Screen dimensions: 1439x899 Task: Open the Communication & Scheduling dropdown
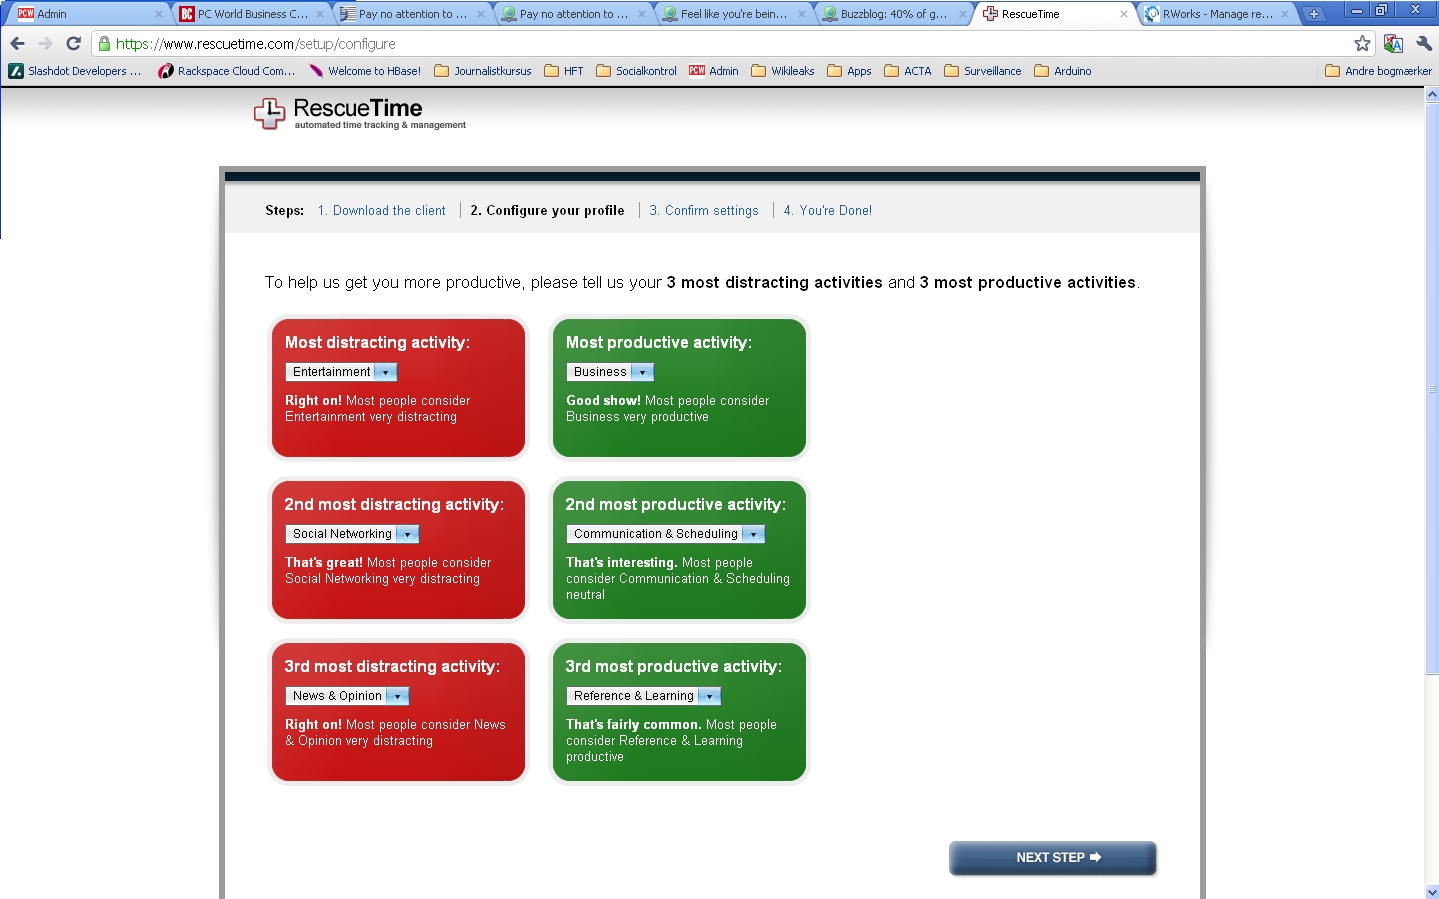click(665, 534)
